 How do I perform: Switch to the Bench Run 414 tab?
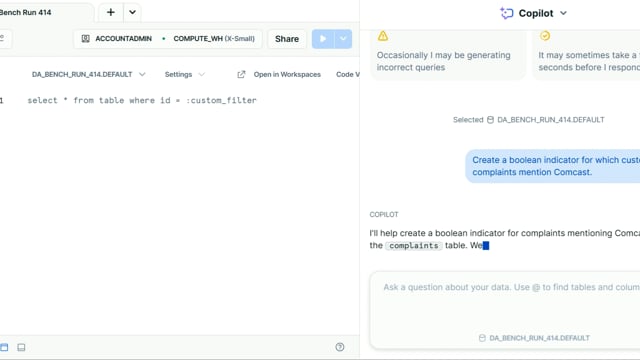click(26, 12)
